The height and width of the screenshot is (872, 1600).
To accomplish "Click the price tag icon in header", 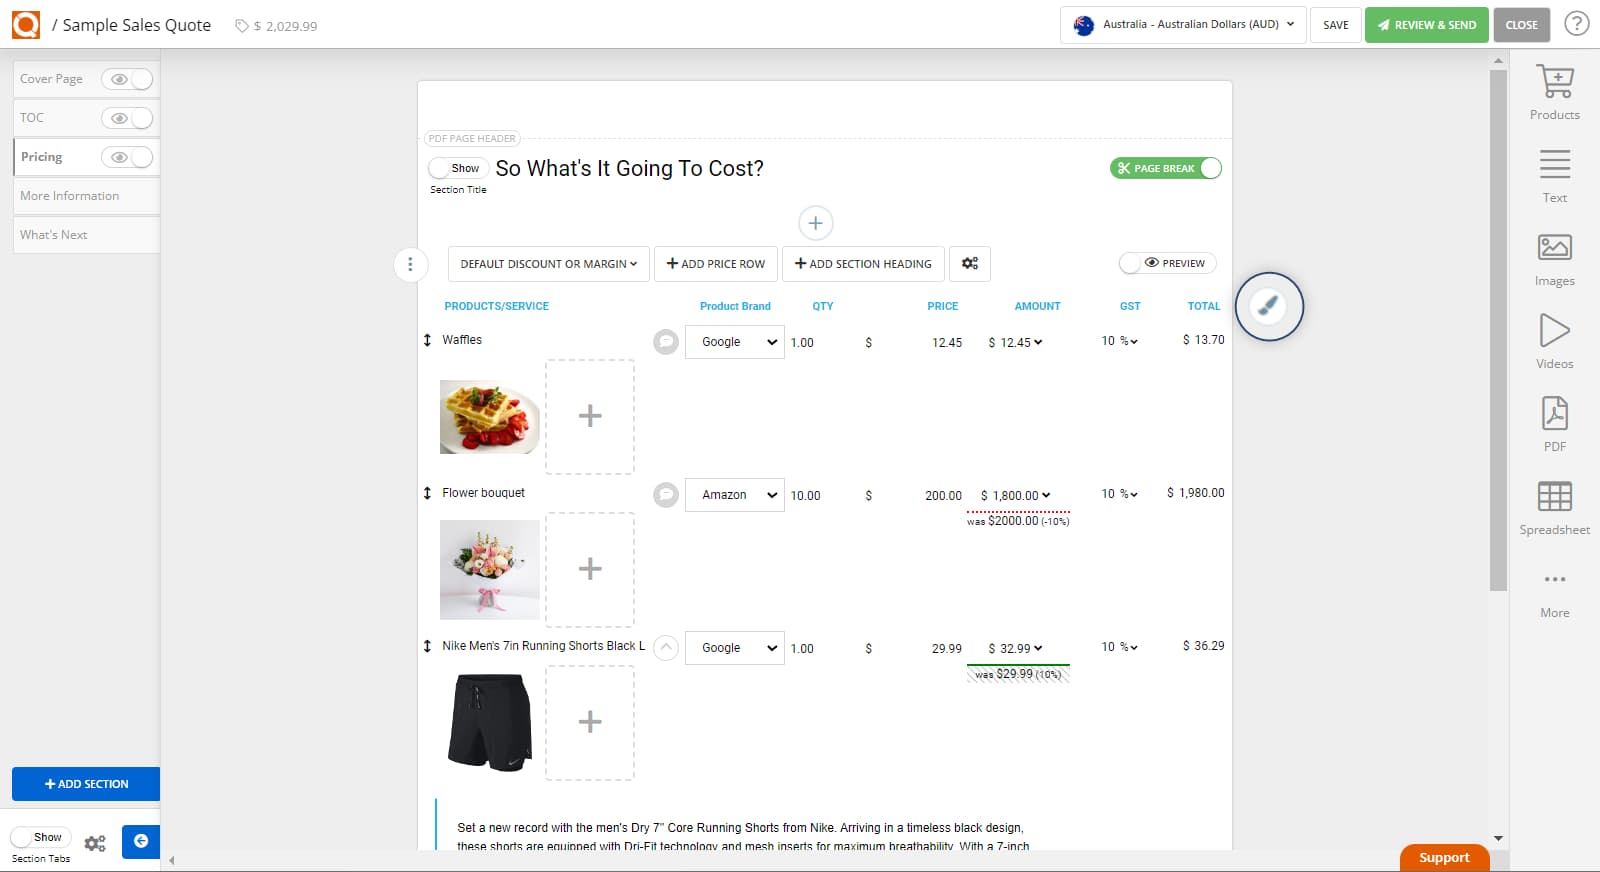I will [x=242, y=26].
